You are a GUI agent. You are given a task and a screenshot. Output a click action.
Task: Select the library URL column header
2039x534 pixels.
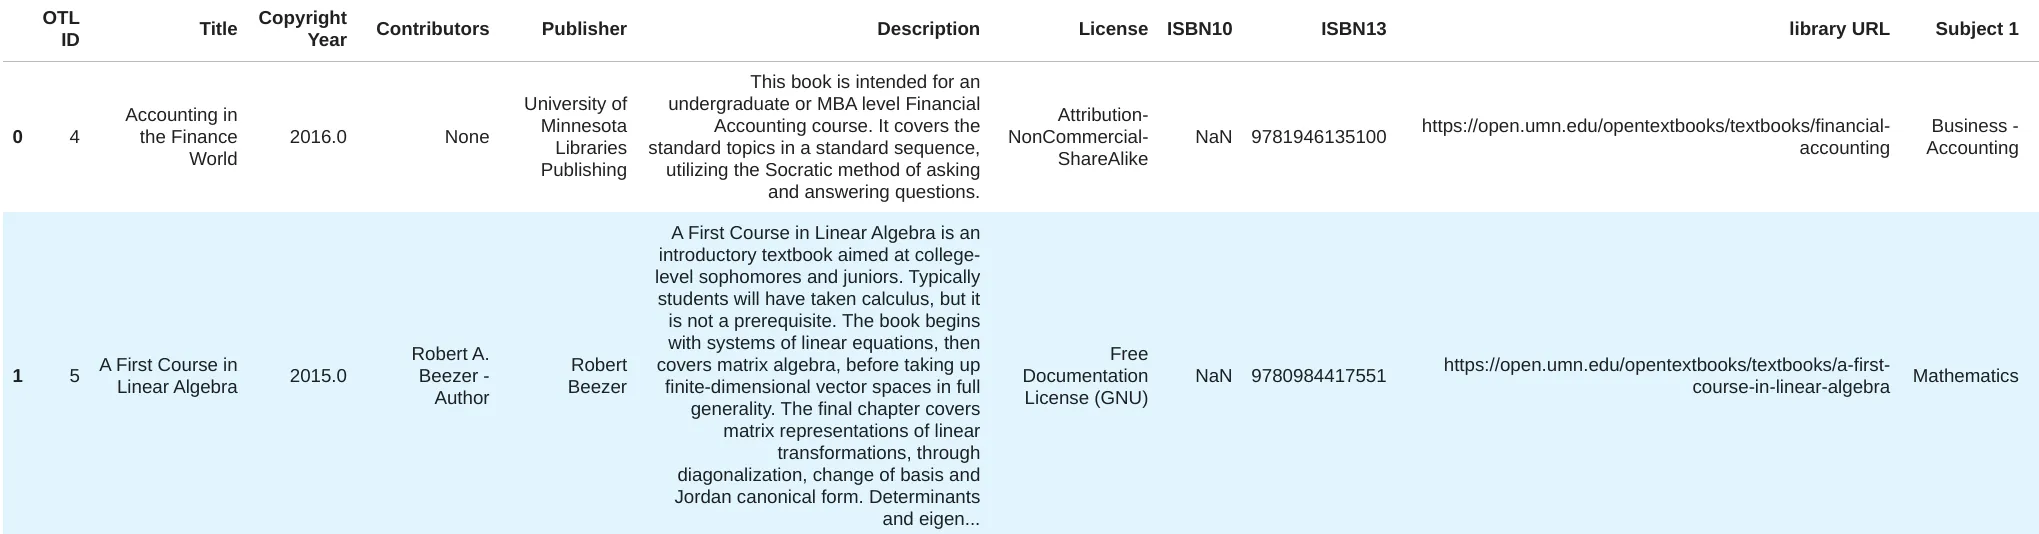click(1839, 29)
